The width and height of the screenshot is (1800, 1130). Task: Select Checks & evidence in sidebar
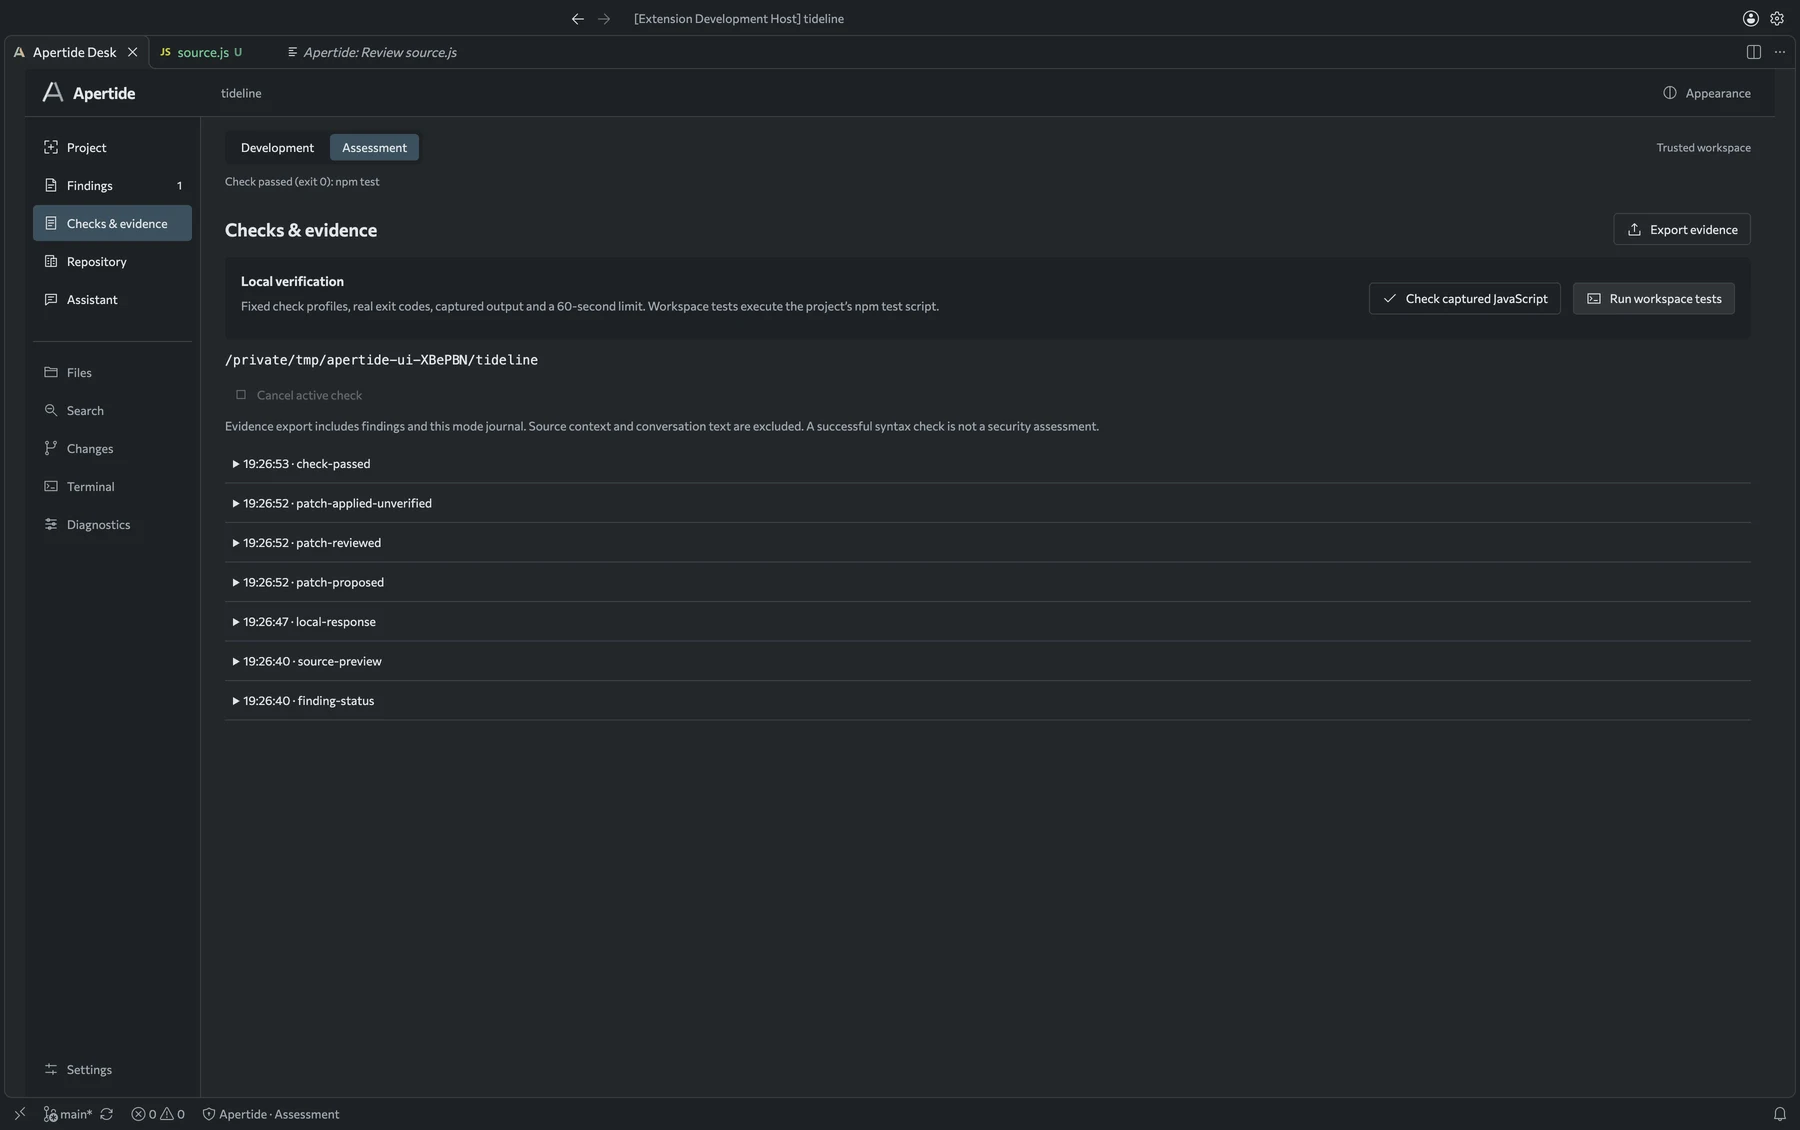112,223
